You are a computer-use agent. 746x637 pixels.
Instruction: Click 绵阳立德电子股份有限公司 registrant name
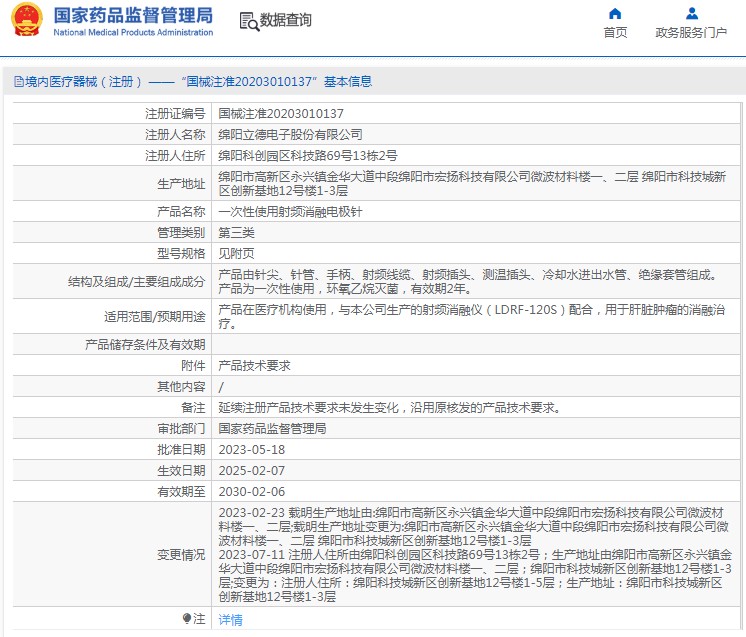point(290,134)
